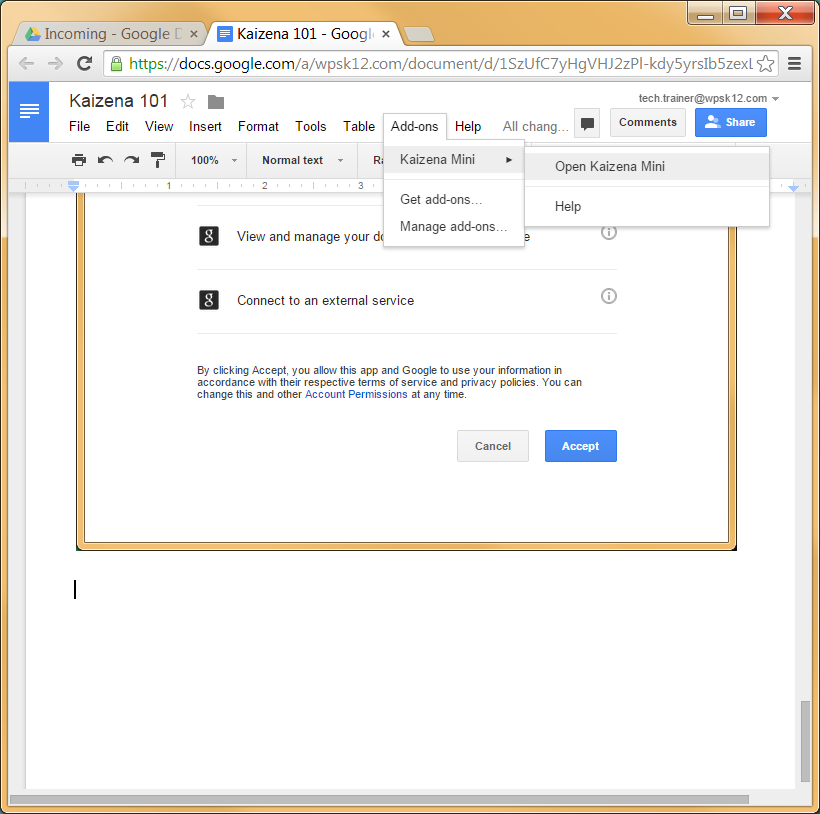Bookmark this page with the star icon
The height and width of the screenshot is (814, 820).
[765, 64]
